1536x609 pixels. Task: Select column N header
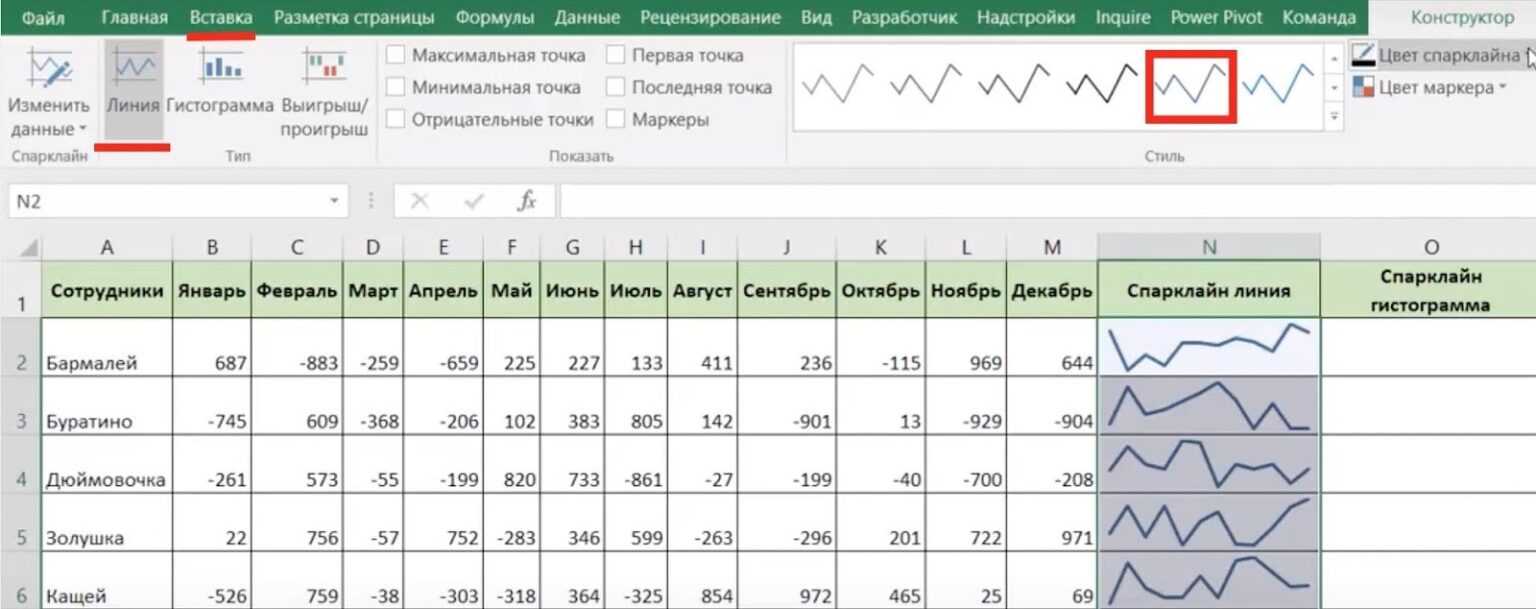coord(1208,247)
